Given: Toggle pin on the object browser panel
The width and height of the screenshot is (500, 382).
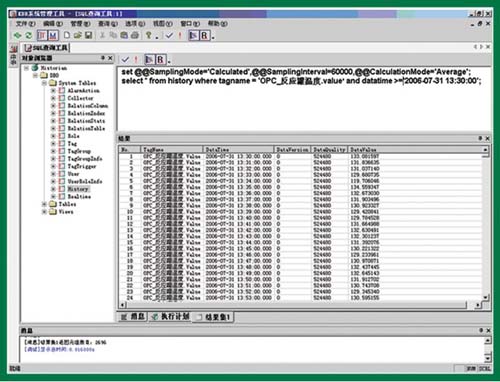Looking at the screenshot, I should click(x=103, y=58).
